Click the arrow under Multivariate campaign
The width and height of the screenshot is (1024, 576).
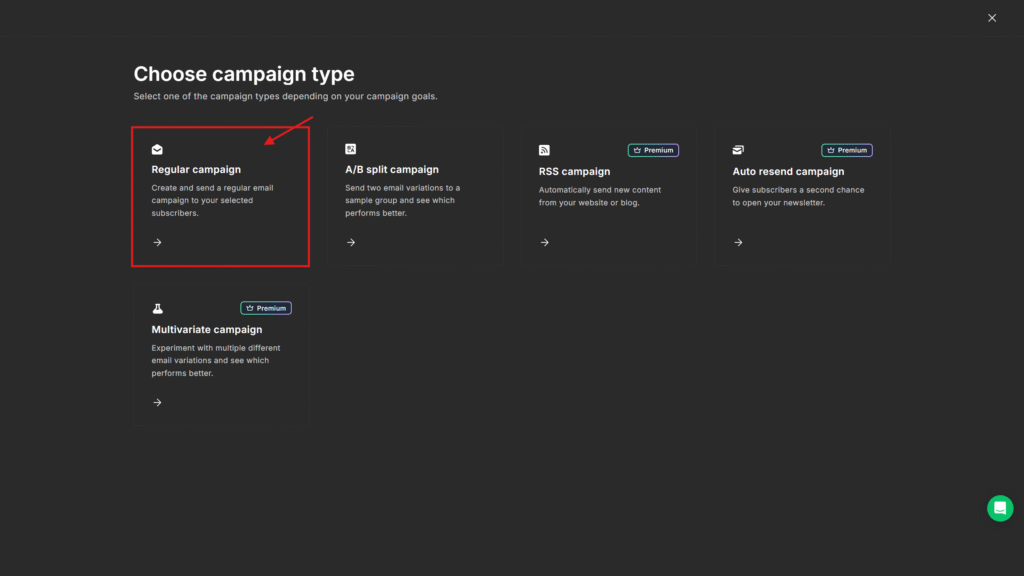[x=157, y=402]
